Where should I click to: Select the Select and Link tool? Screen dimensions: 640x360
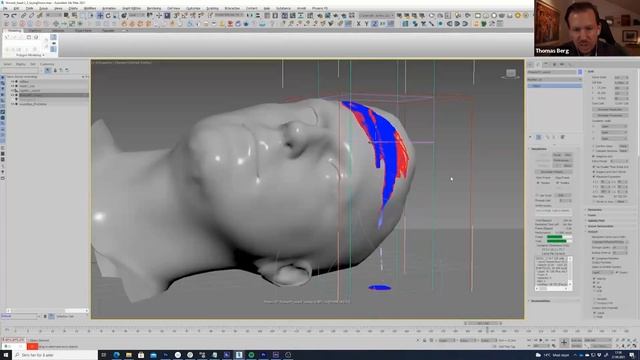pyautogui.click(x=23, y=16)
